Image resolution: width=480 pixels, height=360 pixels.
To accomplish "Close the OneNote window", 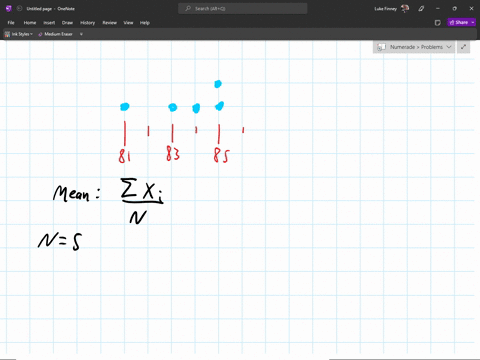I will 471,9.
